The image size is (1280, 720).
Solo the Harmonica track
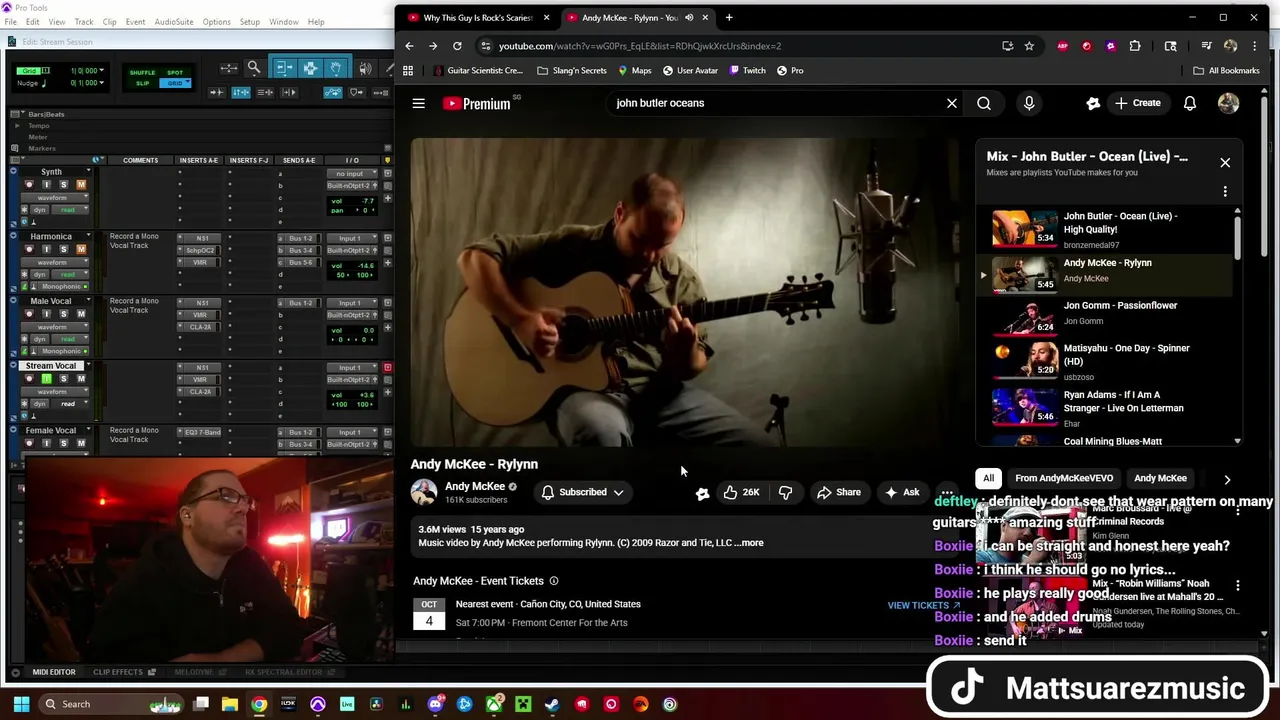(x=63, y=249)
